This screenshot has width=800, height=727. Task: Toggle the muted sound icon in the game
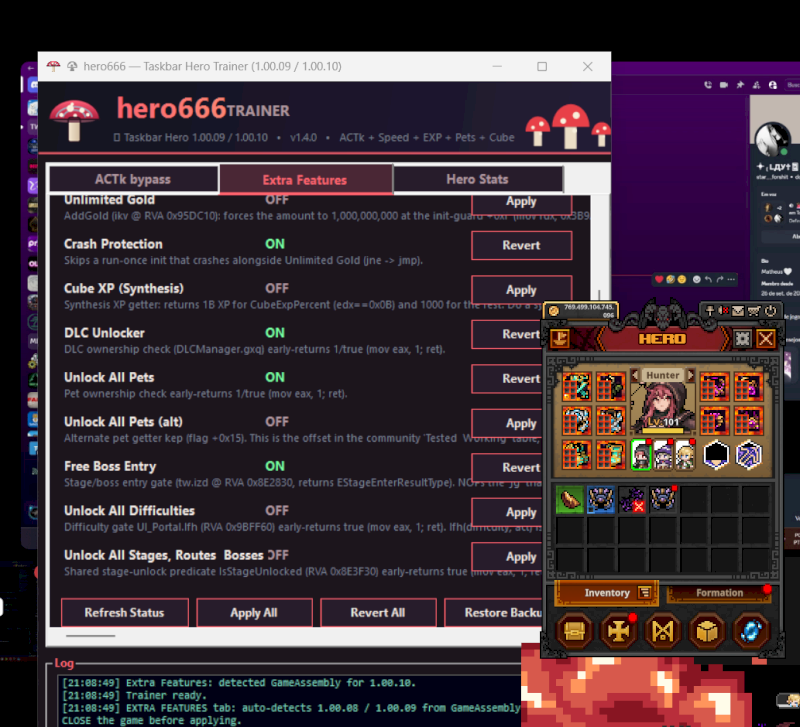point(723,310)
